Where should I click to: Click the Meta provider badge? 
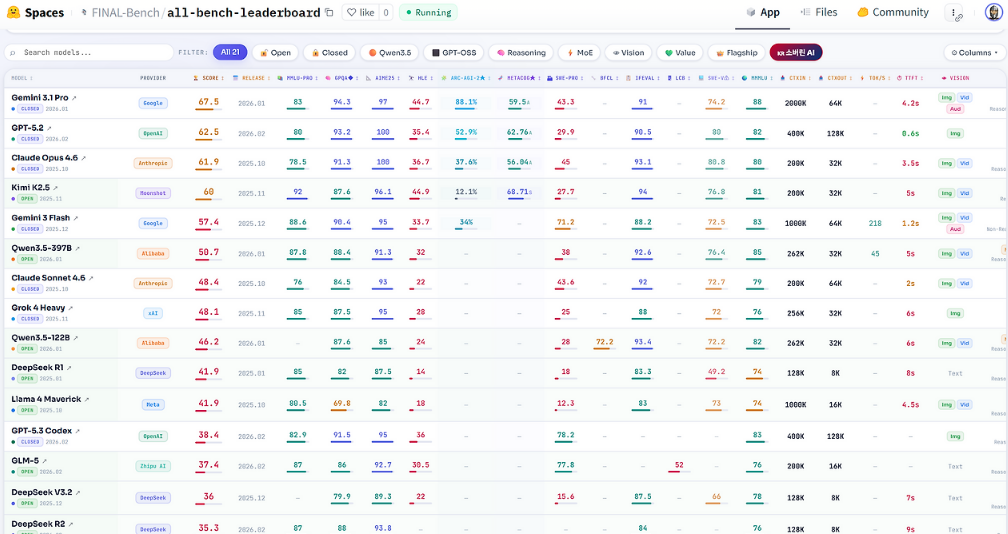(x=153, y=404)
